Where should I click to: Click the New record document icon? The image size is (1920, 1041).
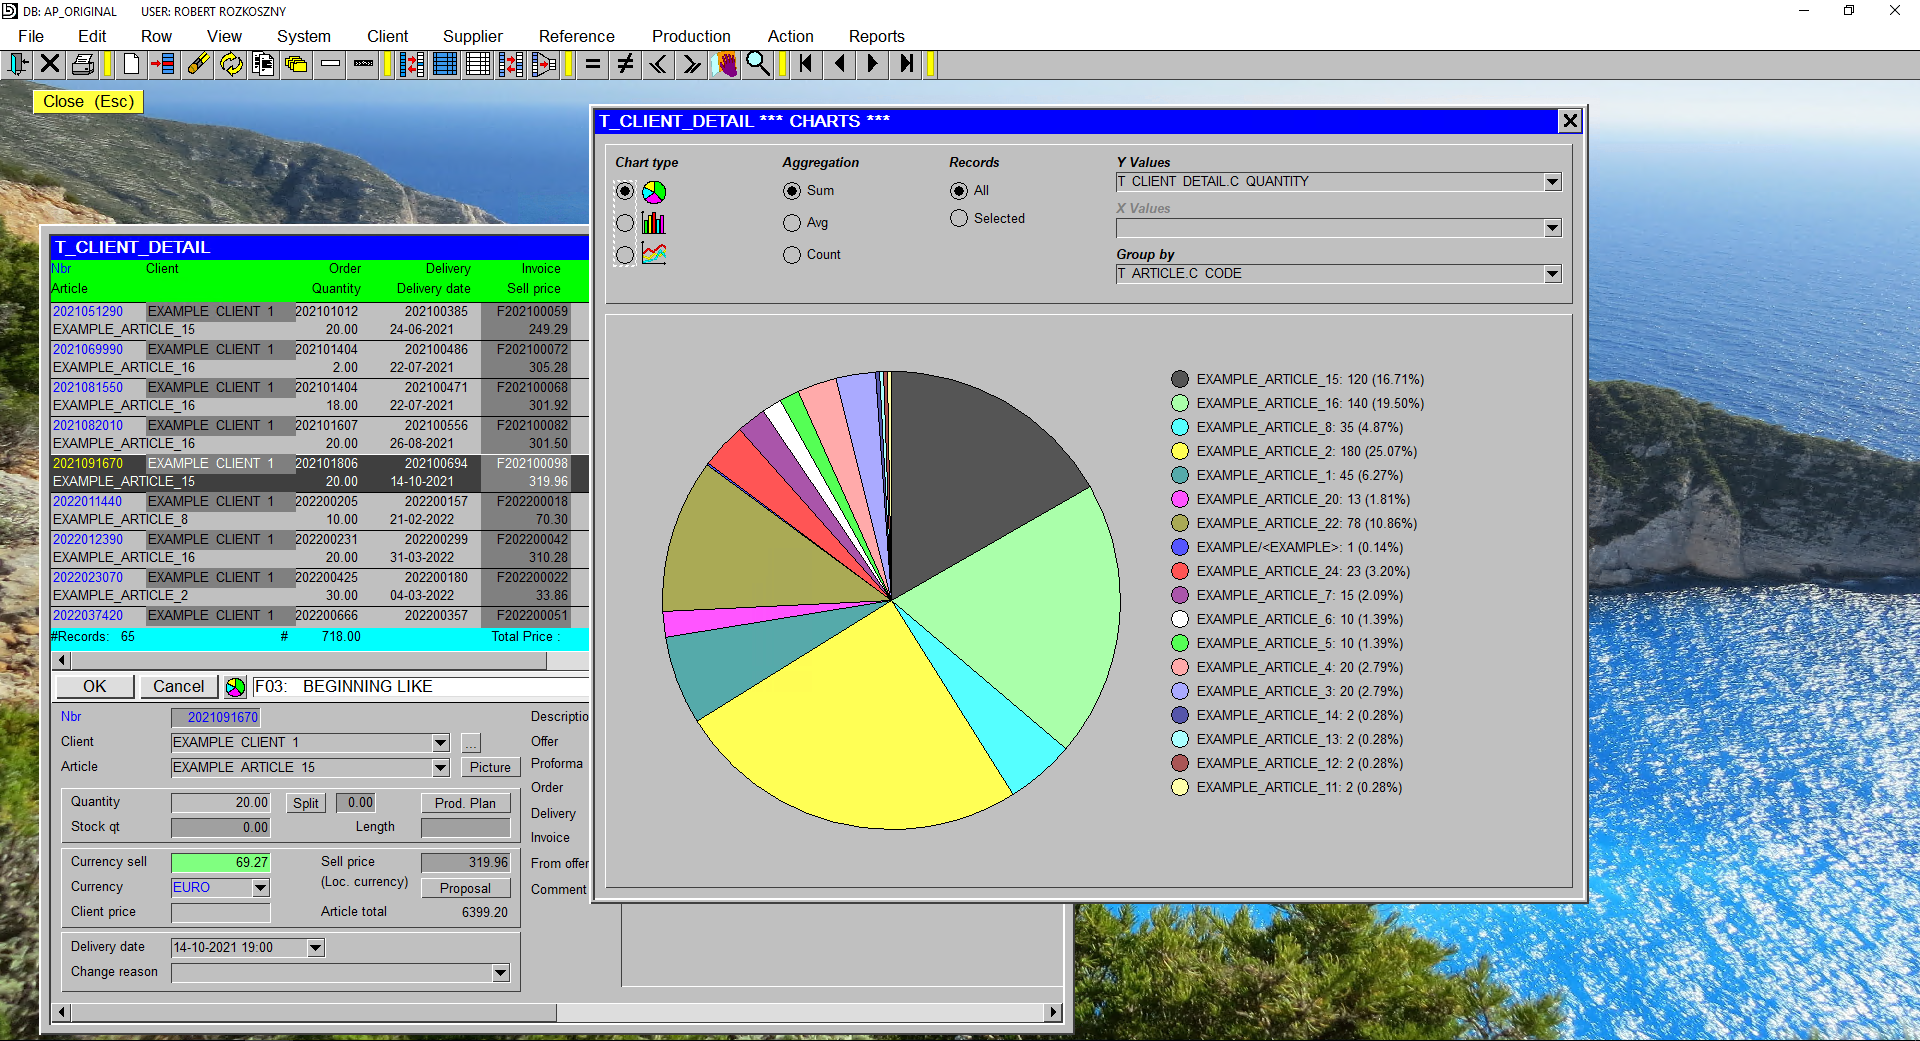coord(131,64)
